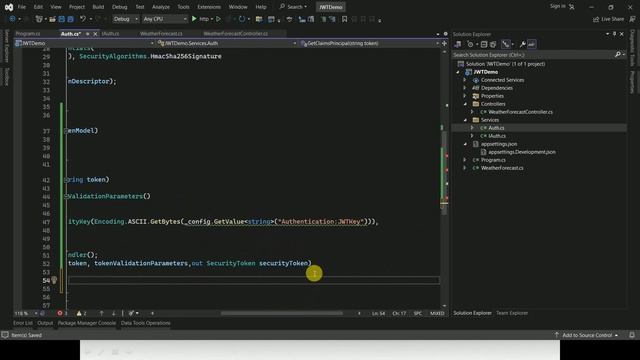This screenshot has width=640, height=360.
Task: Toggle the Preview Selected Items icon
Action: click(x=531, y=44)
